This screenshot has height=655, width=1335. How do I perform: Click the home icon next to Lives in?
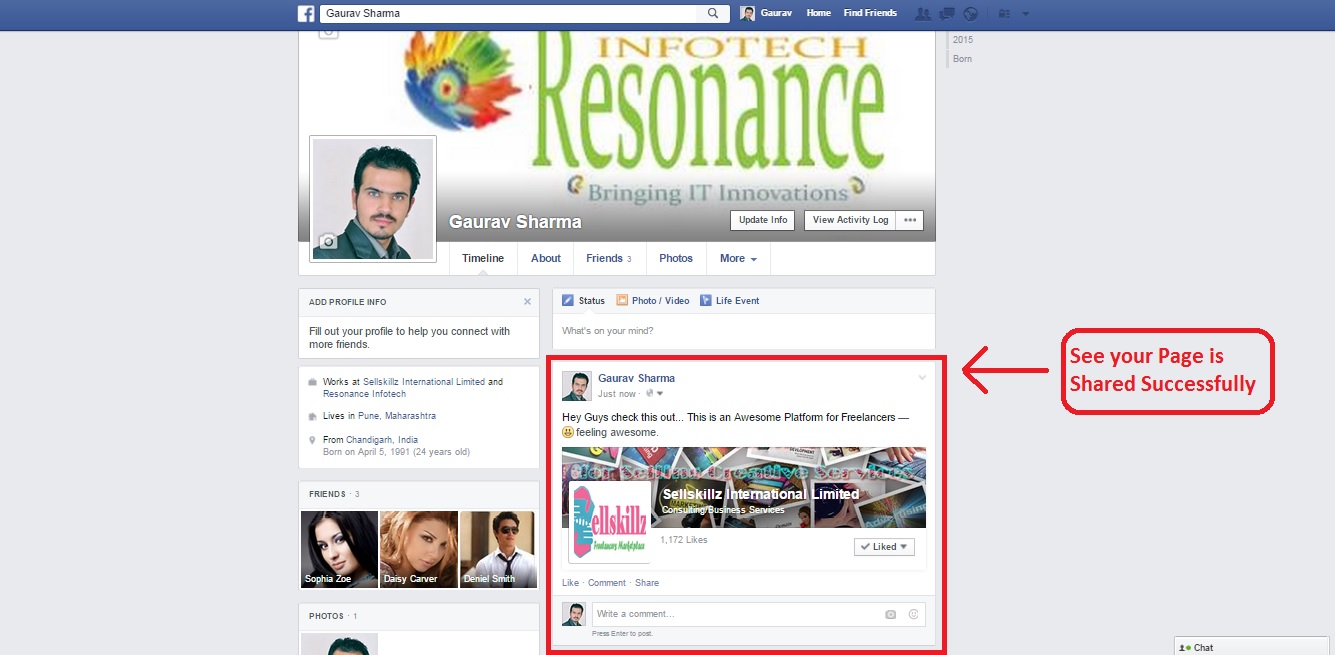pyautogui.click(x=313, y=416)
